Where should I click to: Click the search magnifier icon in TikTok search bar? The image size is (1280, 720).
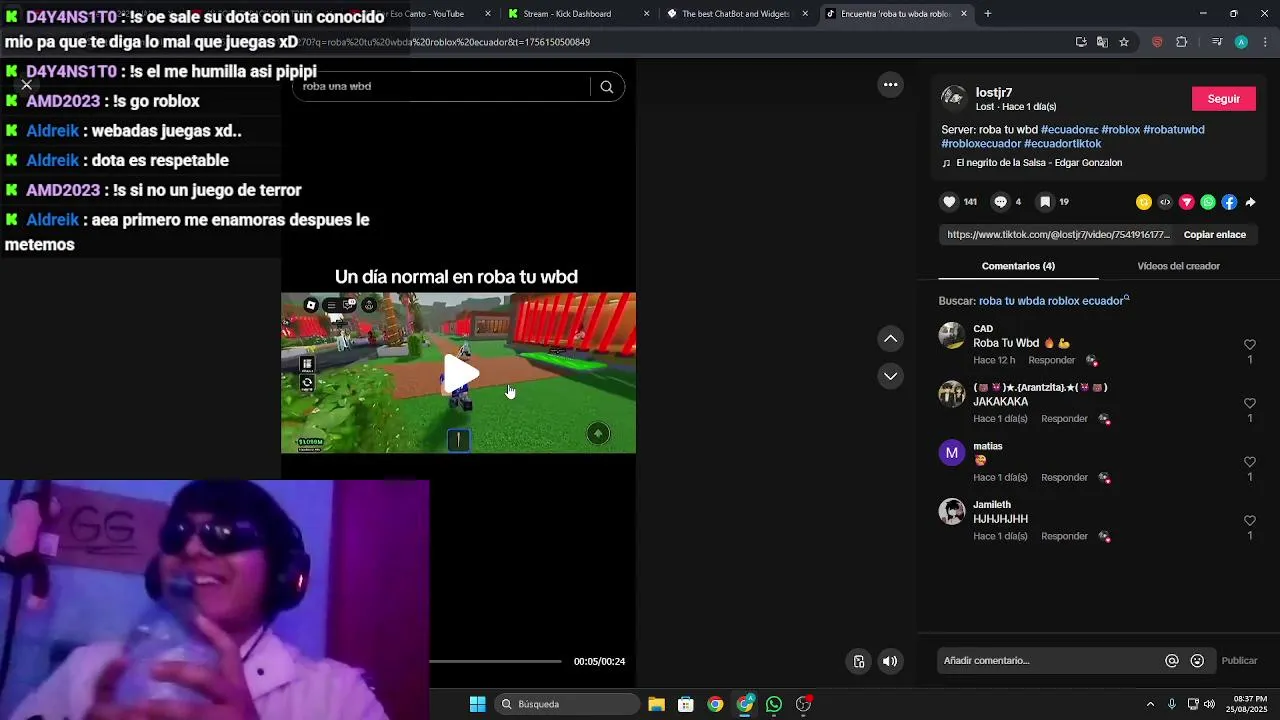coord(606,86)
